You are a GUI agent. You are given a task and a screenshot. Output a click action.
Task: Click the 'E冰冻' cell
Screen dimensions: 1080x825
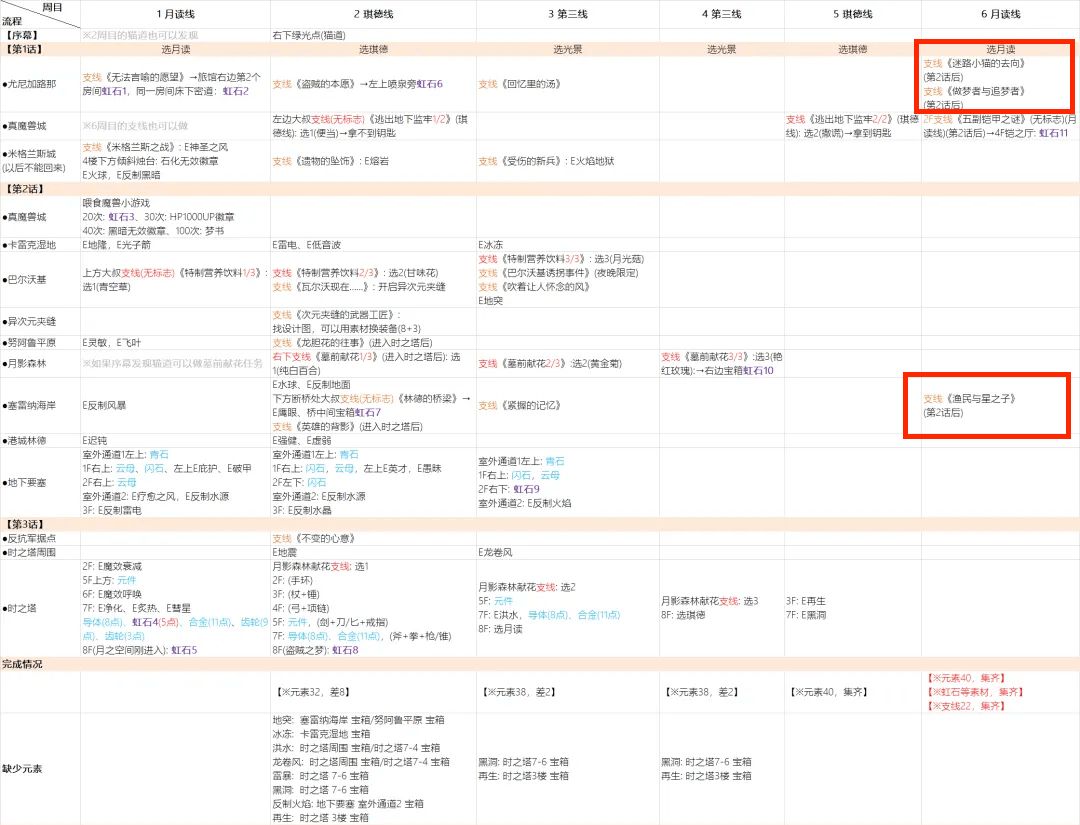click(490, 244)
